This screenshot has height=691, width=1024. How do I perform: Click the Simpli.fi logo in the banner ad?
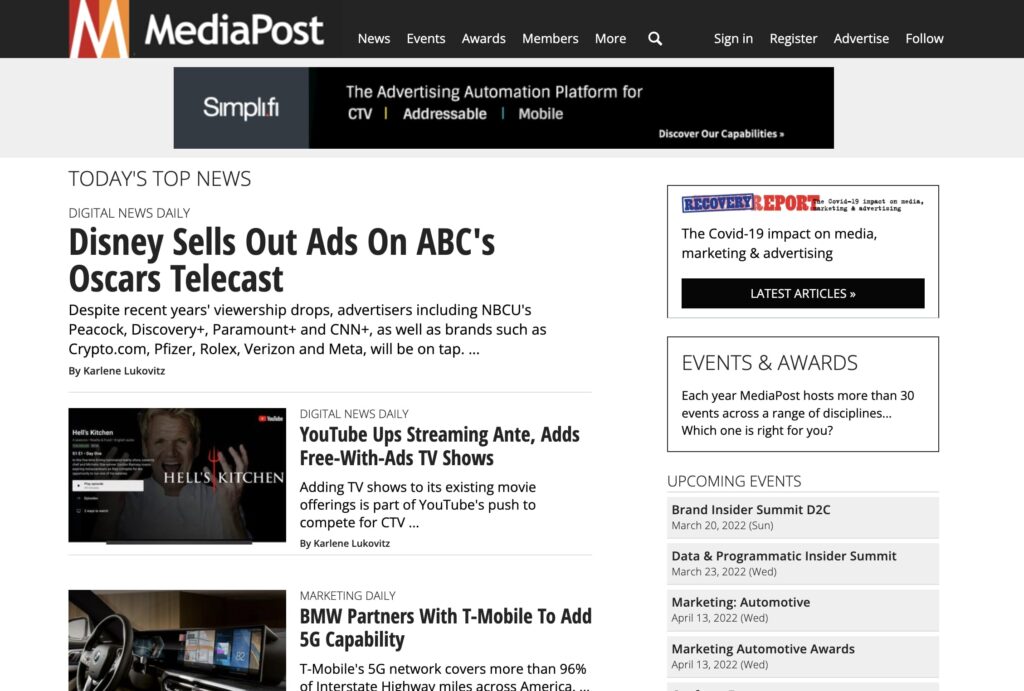click(242, 106)
